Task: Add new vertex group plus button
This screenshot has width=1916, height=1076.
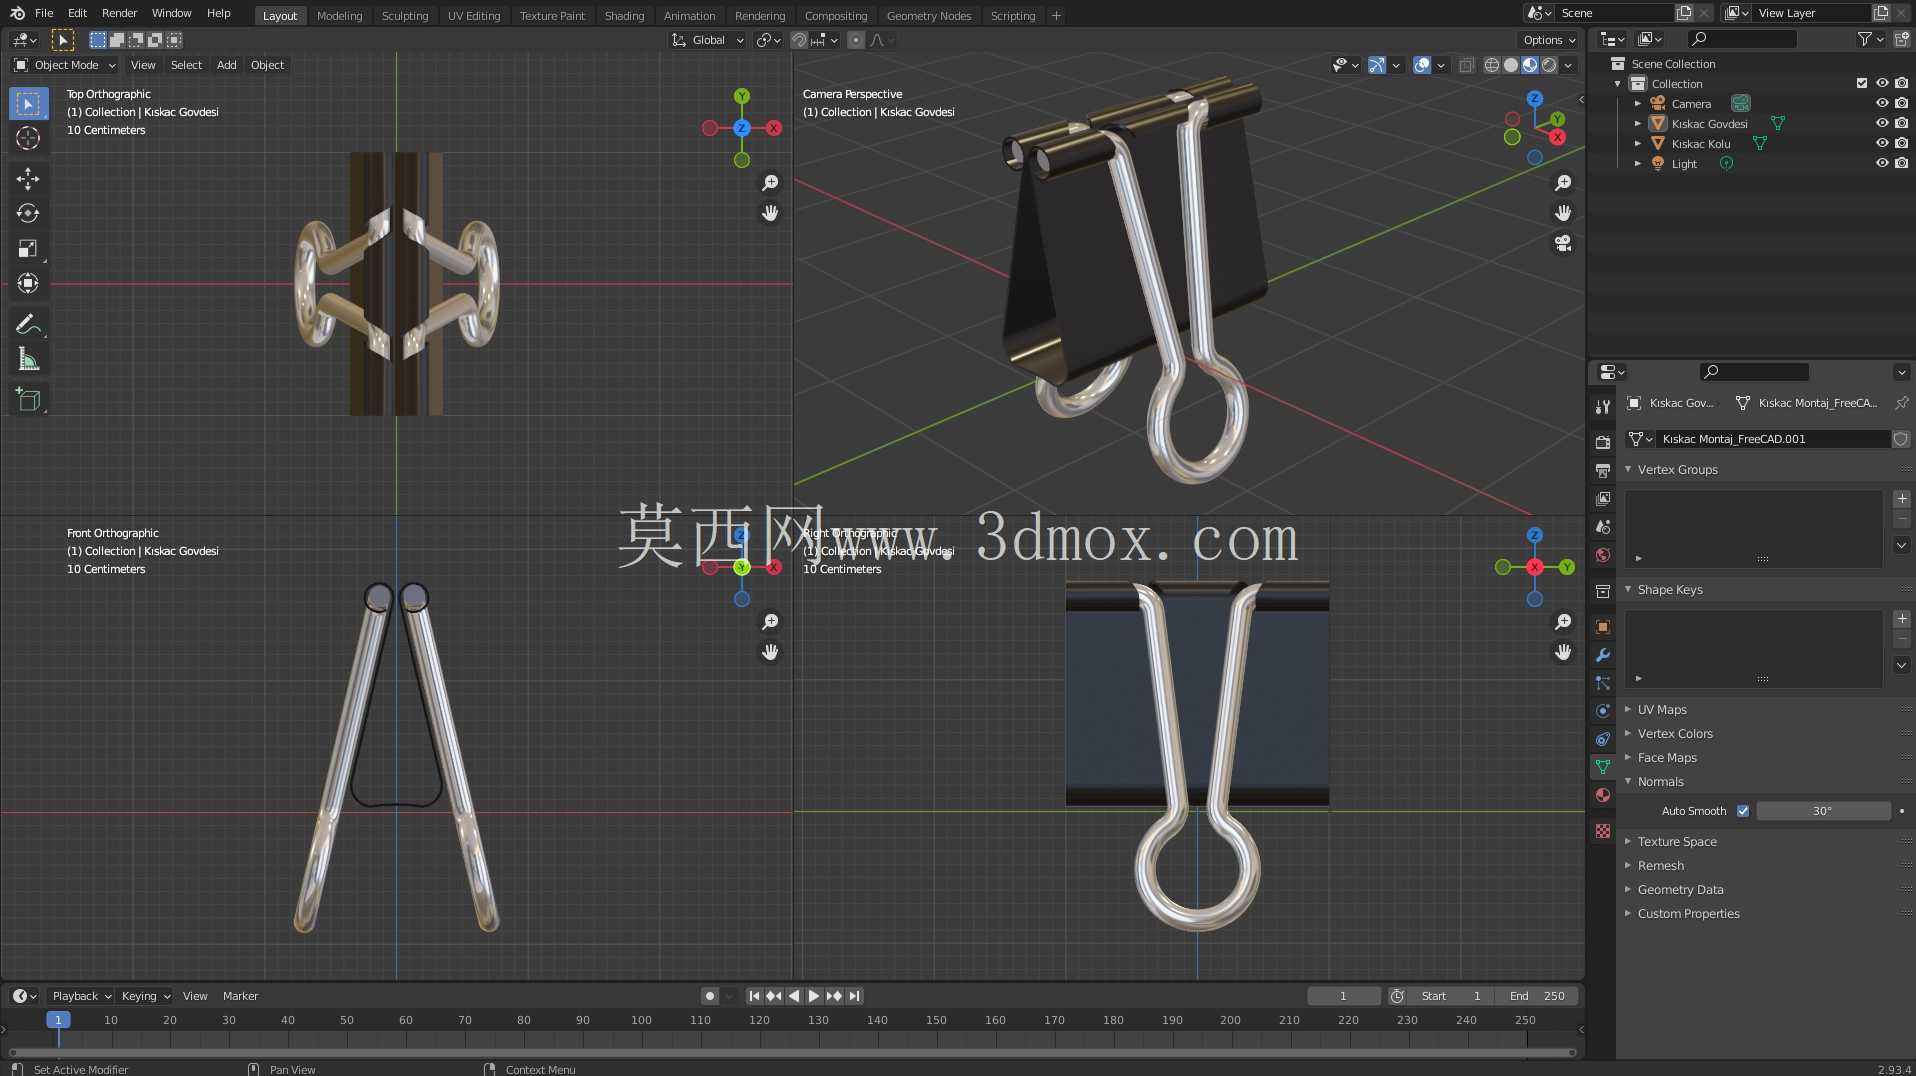Action: click(1901, 499)
